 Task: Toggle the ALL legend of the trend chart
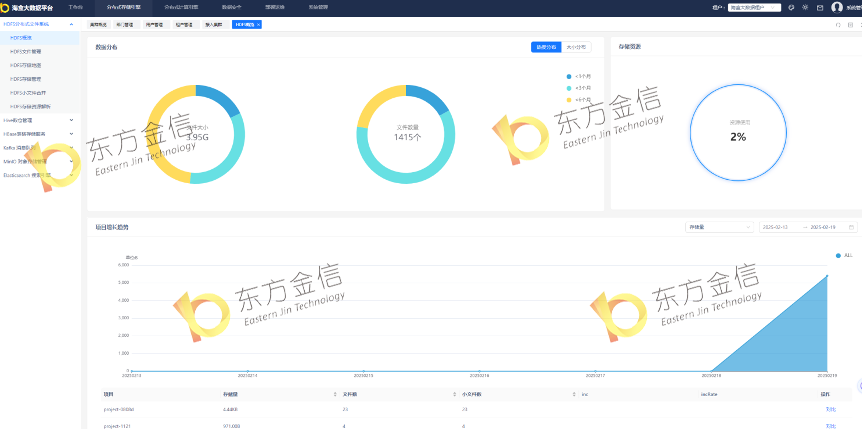coord(844,255)
